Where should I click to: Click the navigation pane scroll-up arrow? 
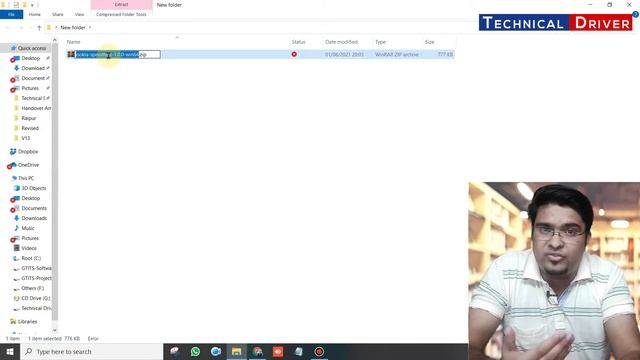tap(55, 40)
